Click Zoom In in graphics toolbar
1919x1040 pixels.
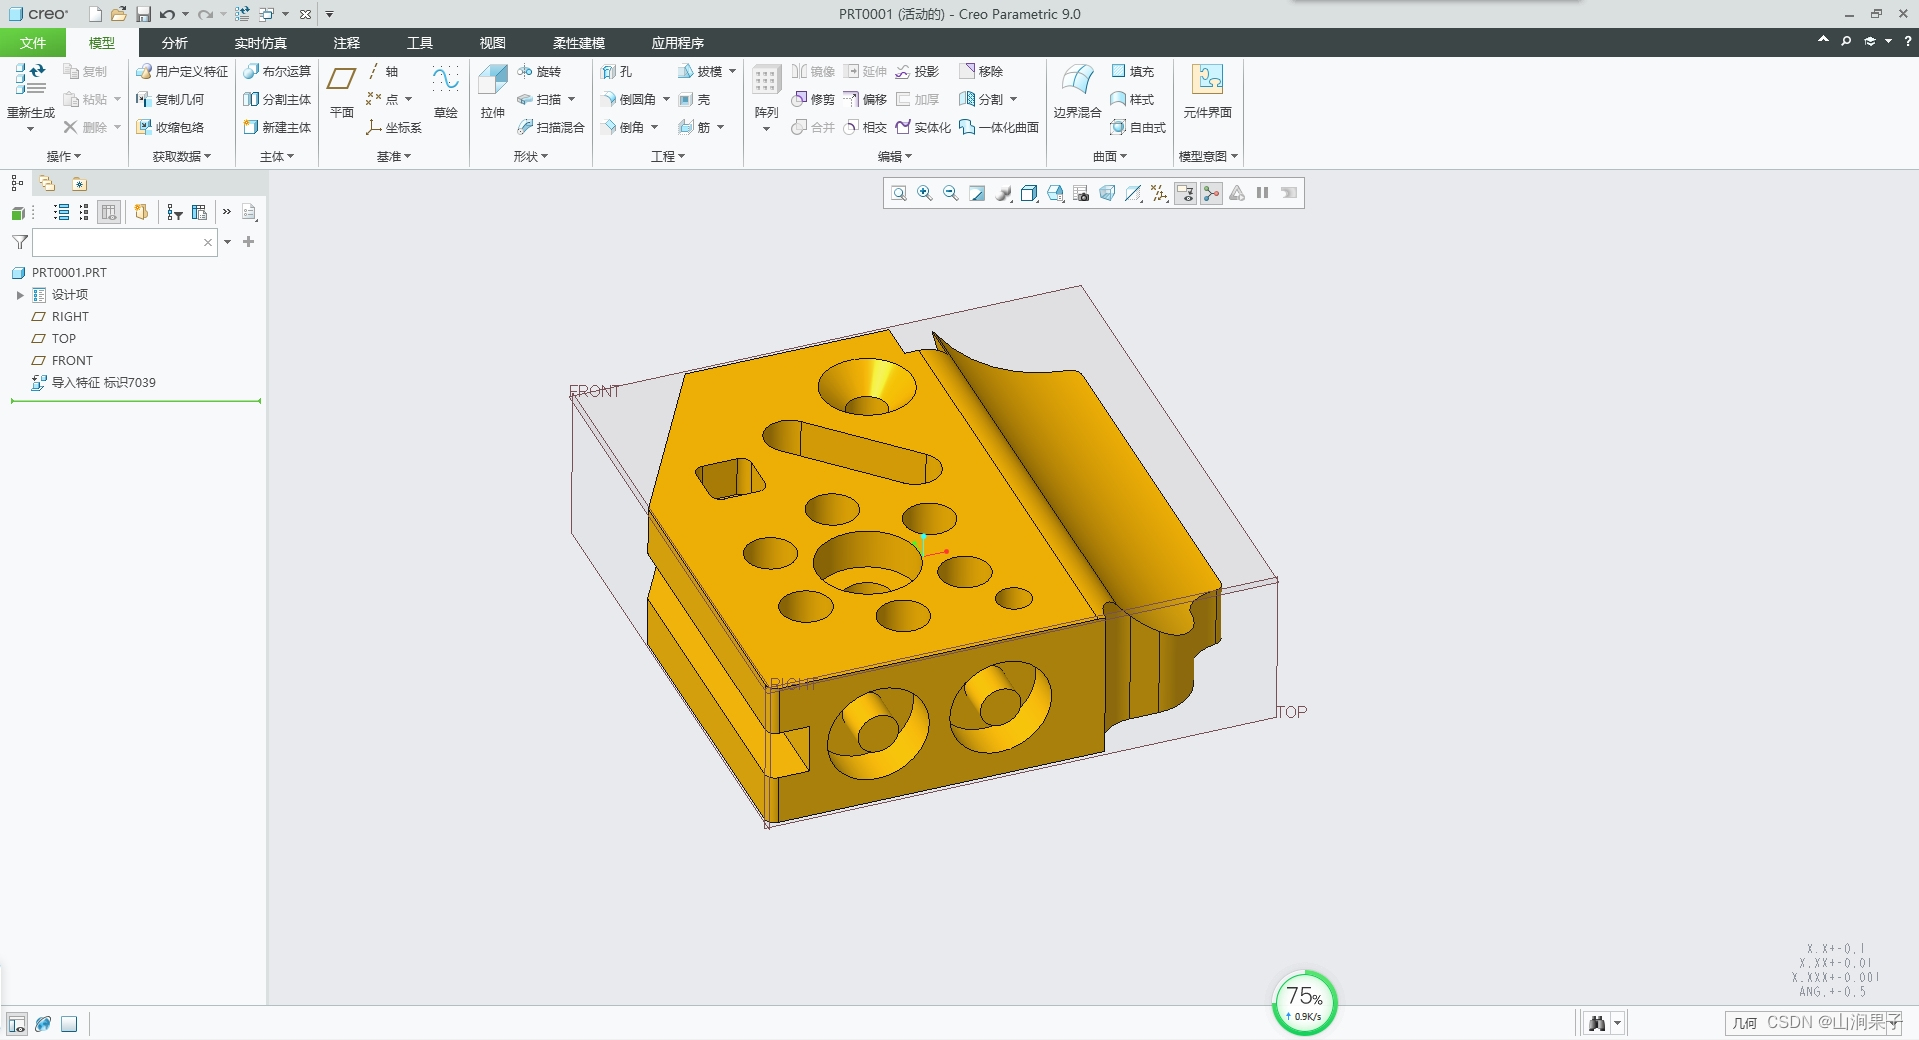pyautogui.click(x=925, y=194)
